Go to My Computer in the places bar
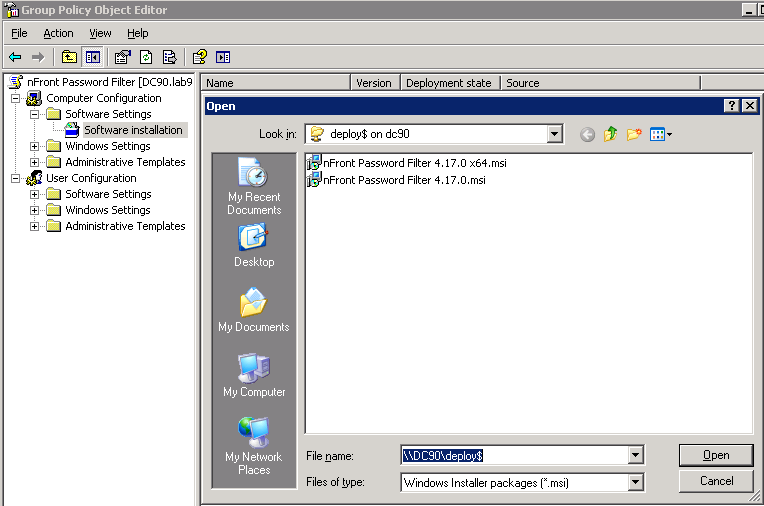 [x=254, y=375]
